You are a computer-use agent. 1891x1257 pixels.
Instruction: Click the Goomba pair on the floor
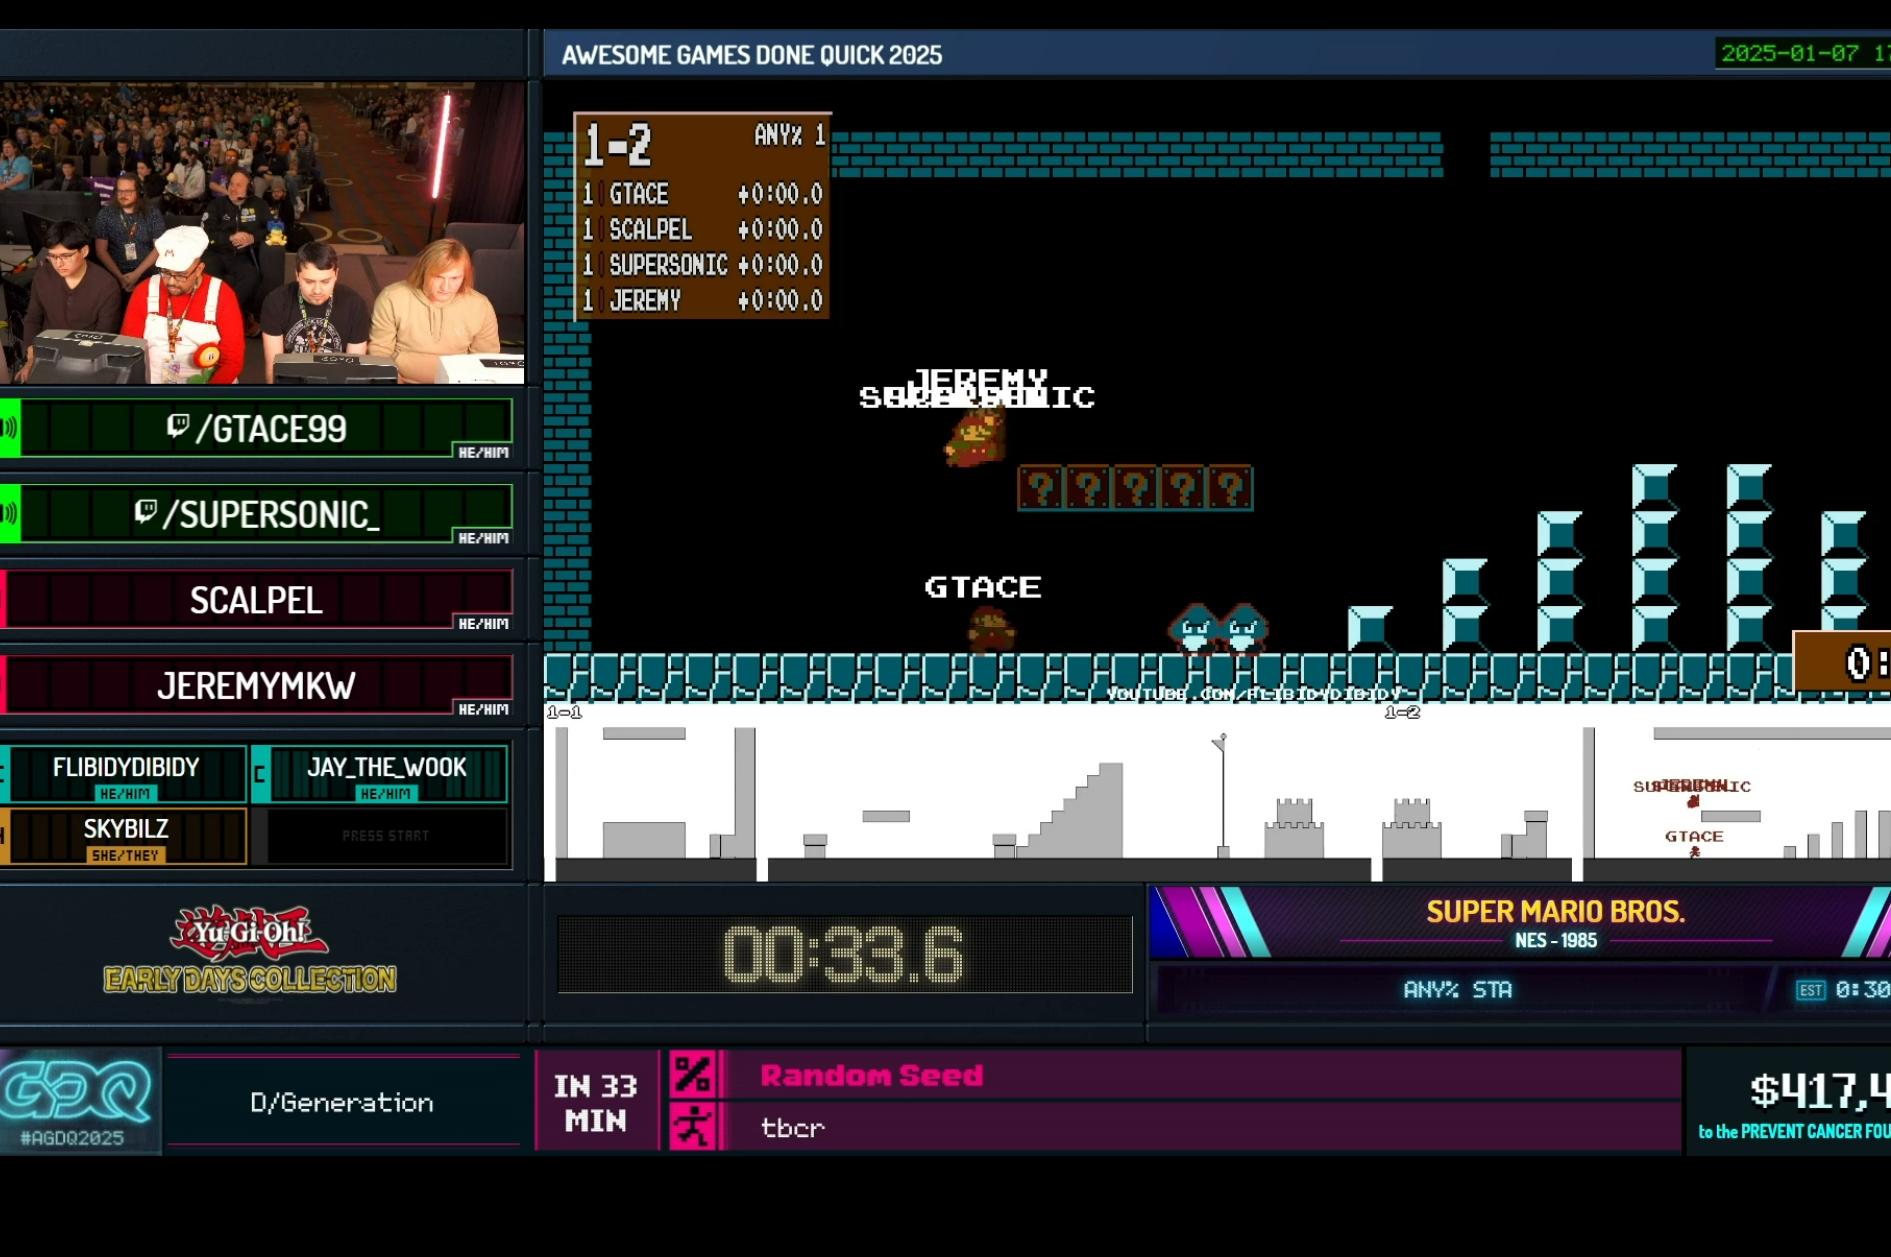click(x=1218, y=628)
